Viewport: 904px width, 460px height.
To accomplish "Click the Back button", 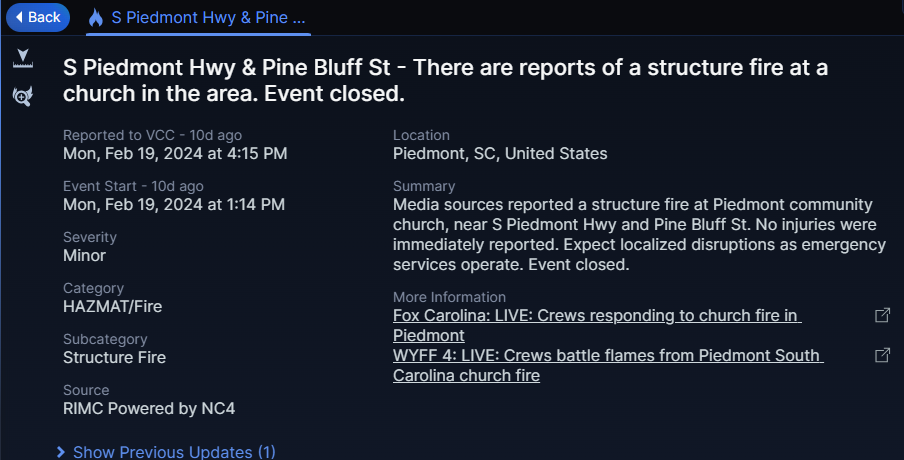I will (x=37, y=17).
